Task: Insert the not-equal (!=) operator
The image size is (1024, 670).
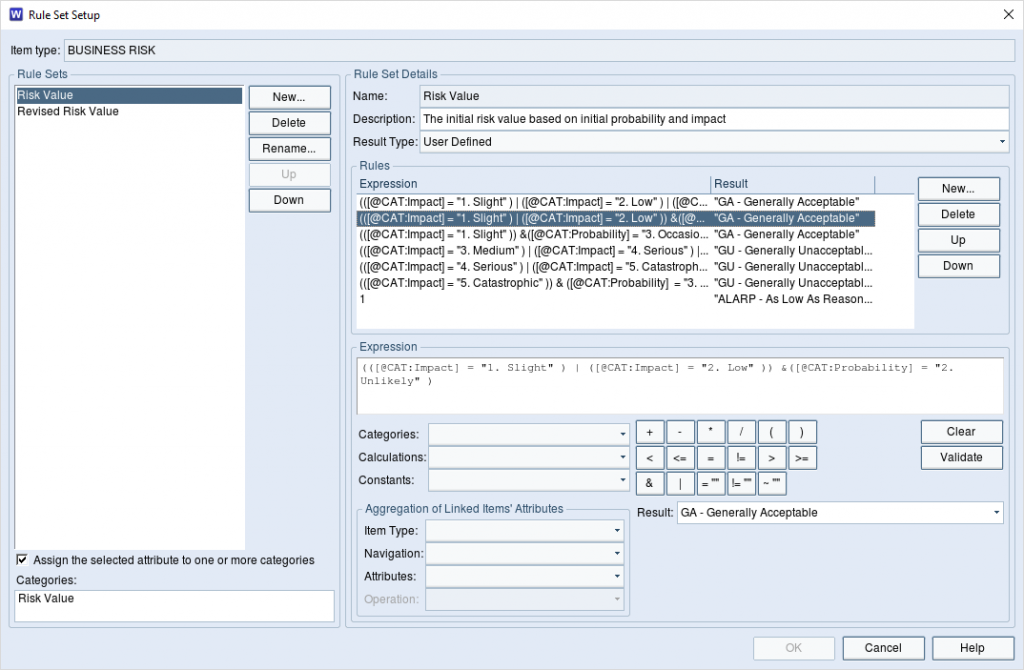Action: click(x=741, y=457)
